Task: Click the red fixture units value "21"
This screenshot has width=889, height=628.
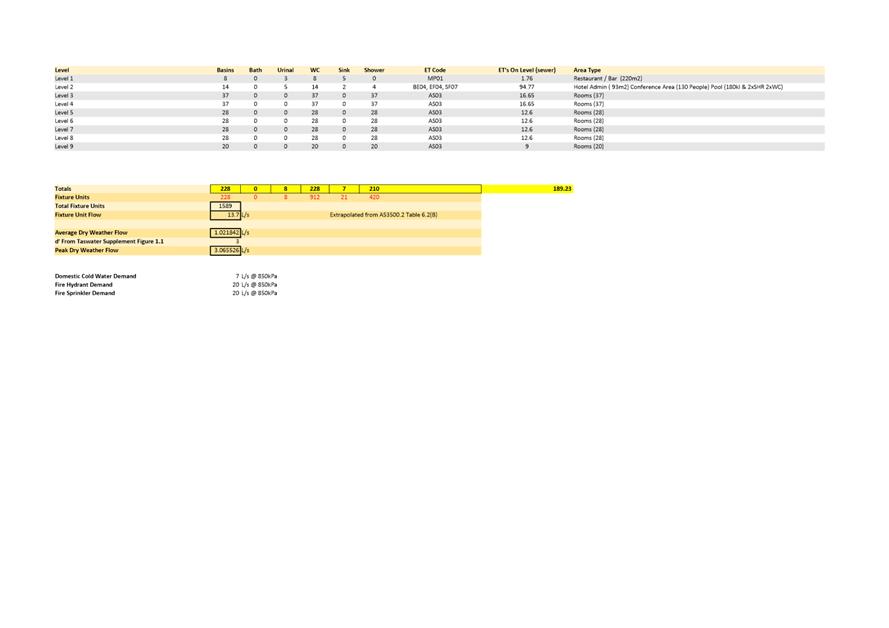Action: (344, 197)
